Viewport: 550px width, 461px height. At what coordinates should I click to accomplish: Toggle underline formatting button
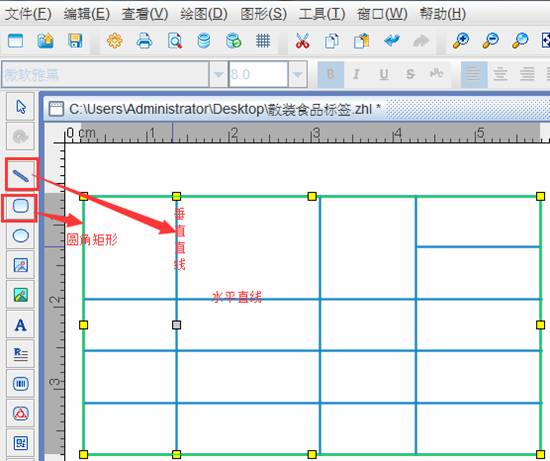click(x=384, y=74)
